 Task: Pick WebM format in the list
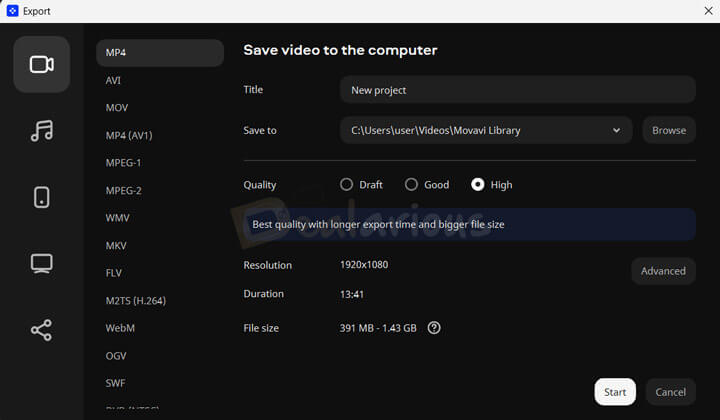pos(120,328)
